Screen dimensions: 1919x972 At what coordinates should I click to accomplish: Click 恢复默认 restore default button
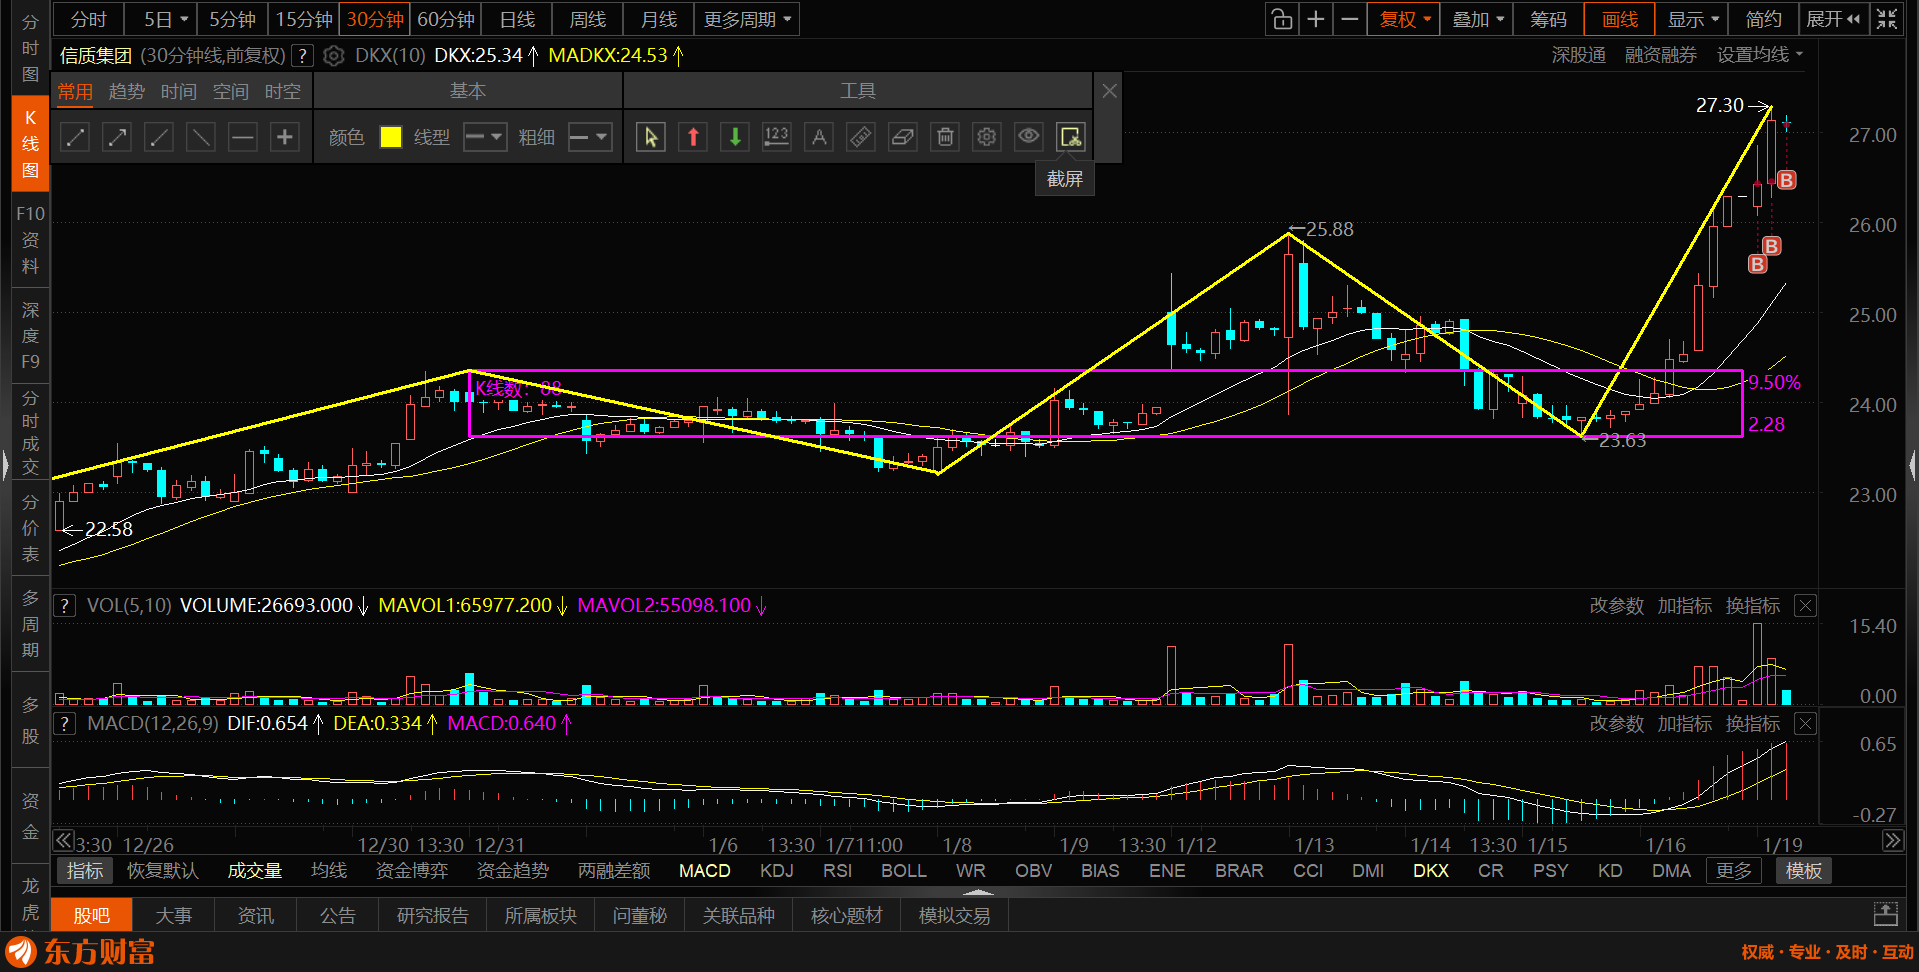pos(163,871)
